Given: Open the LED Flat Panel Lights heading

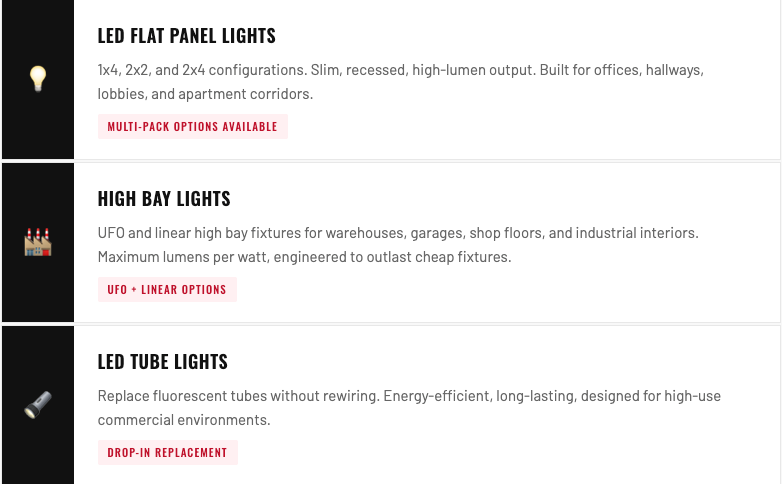Looking at the screenshot, I should 187,35.
